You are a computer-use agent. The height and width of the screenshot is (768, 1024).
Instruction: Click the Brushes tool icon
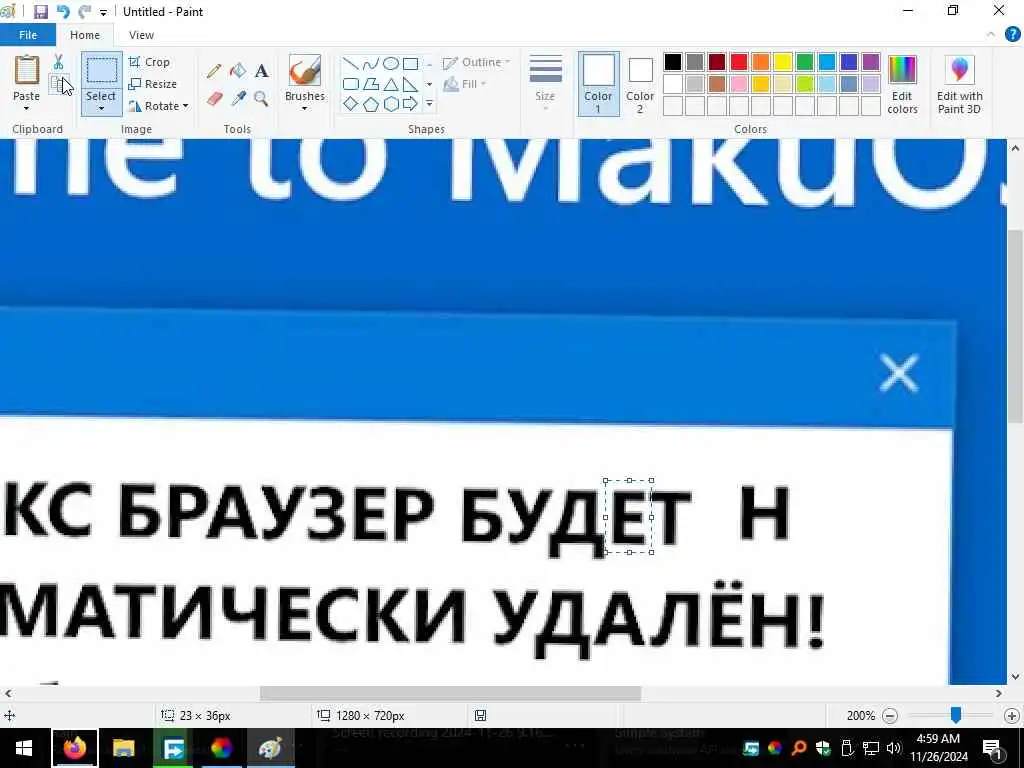[304, 71]
